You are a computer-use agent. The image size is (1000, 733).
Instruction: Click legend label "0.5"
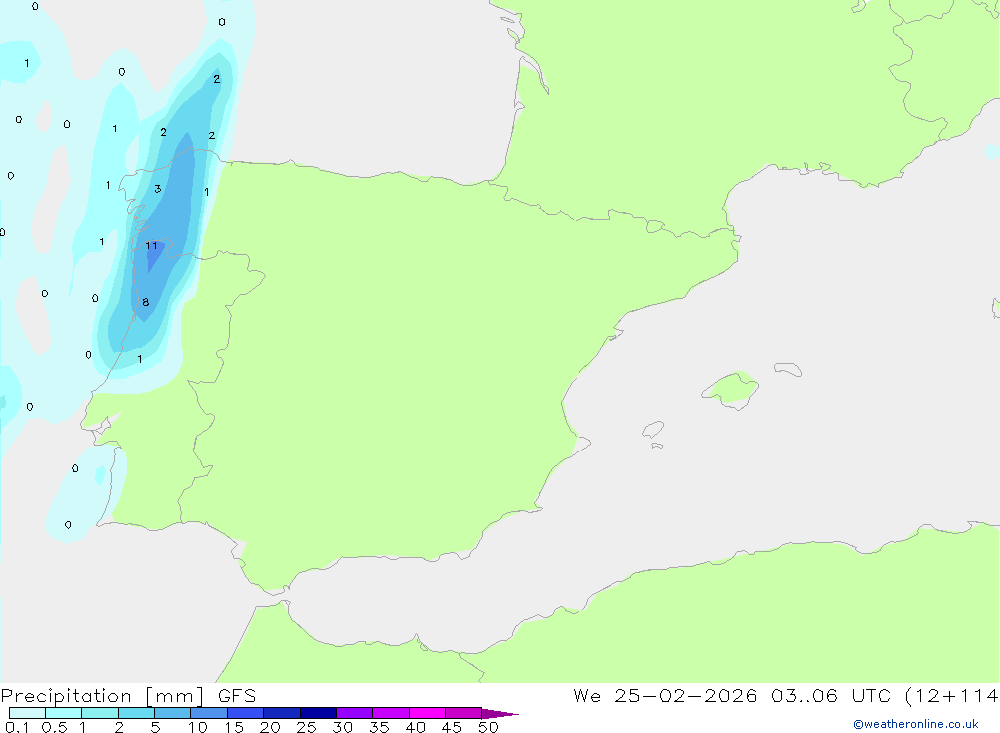(54, 727)
